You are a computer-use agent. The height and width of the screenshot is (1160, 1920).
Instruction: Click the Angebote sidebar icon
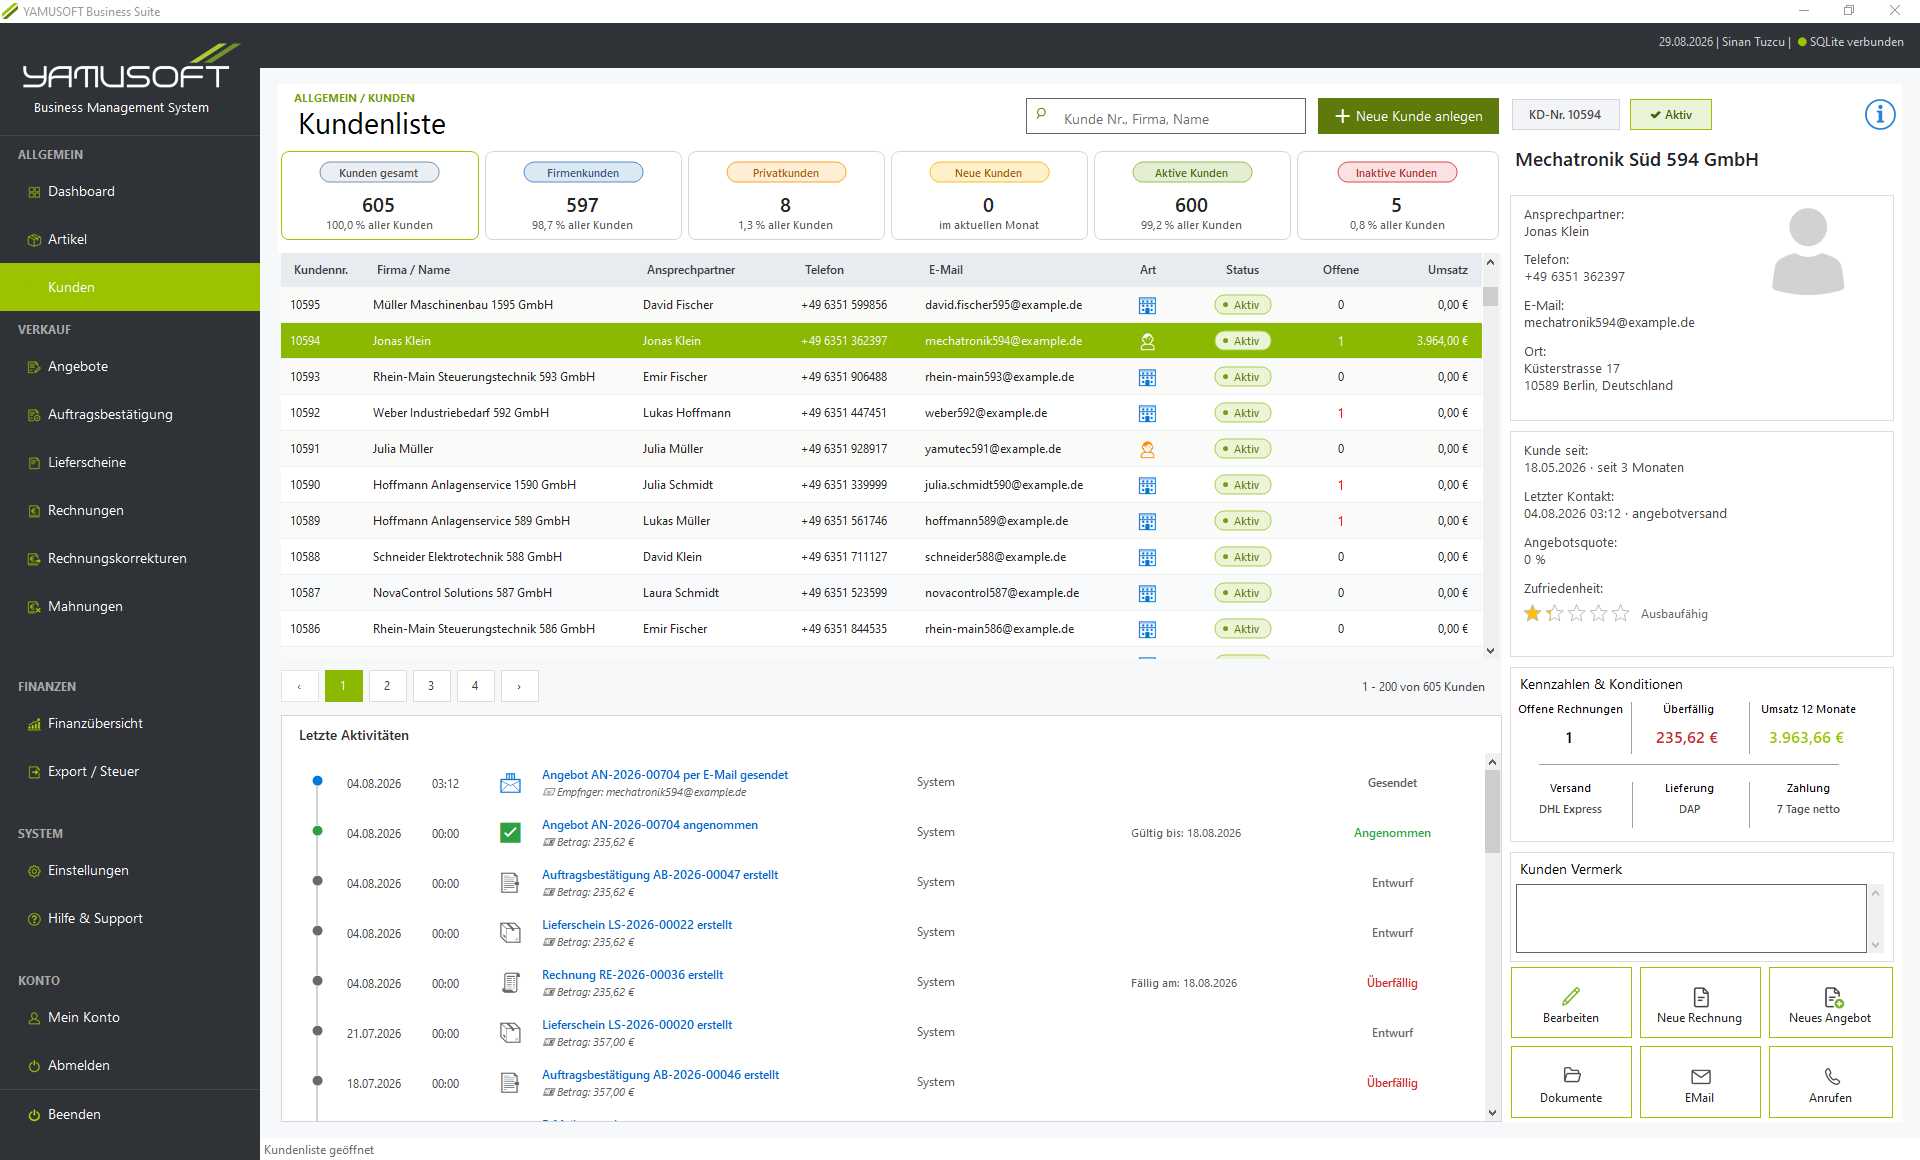coord(34,367)
